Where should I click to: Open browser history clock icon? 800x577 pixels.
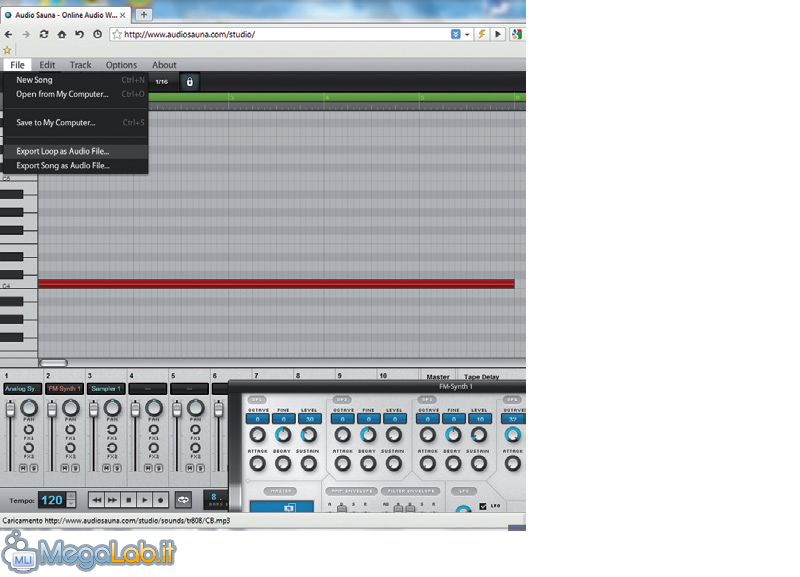[x=97, y=34]
